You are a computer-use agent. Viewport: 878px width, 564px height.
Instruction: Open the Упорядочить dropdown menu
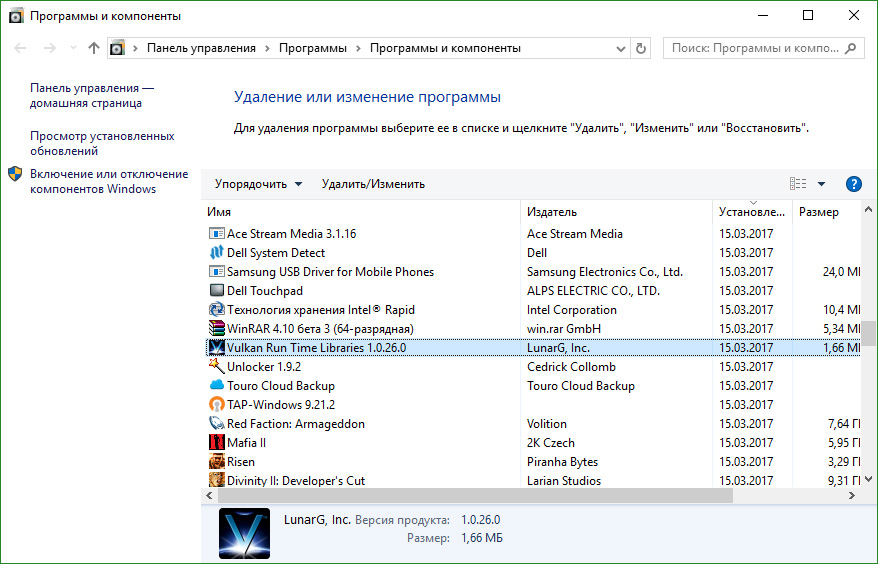[x=258, y=184]
